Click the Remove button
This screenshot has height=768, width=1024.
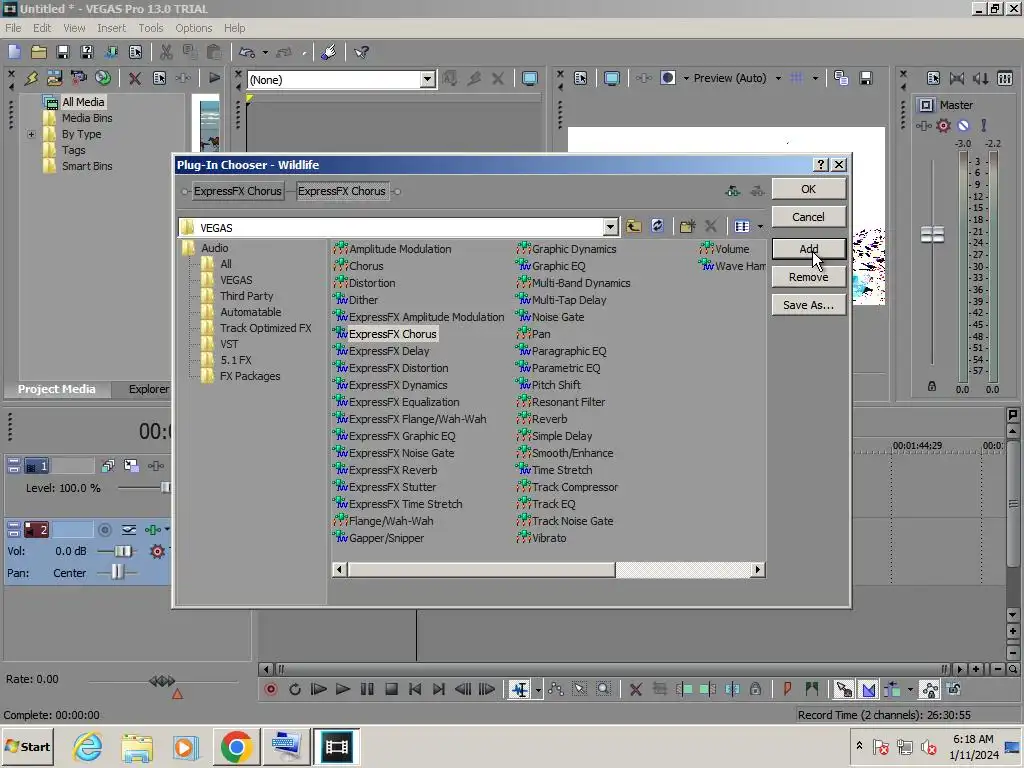pyautogui.click(x=808, y=277)
